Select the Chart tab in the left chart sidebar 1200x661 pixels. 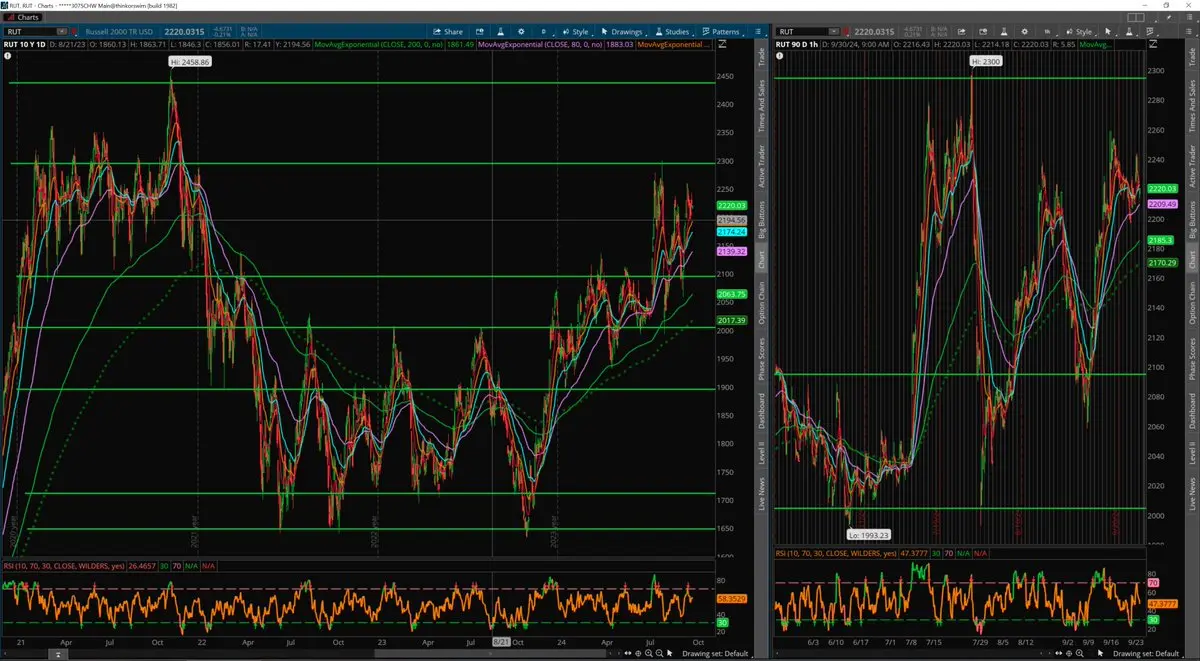click(761, 260)
